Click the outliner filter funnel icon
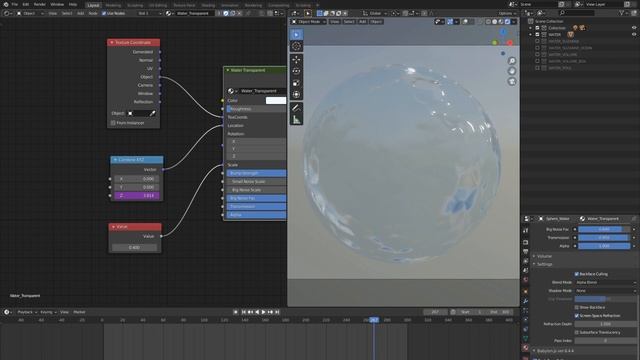 pyautogui.click(x=622, y=13)
